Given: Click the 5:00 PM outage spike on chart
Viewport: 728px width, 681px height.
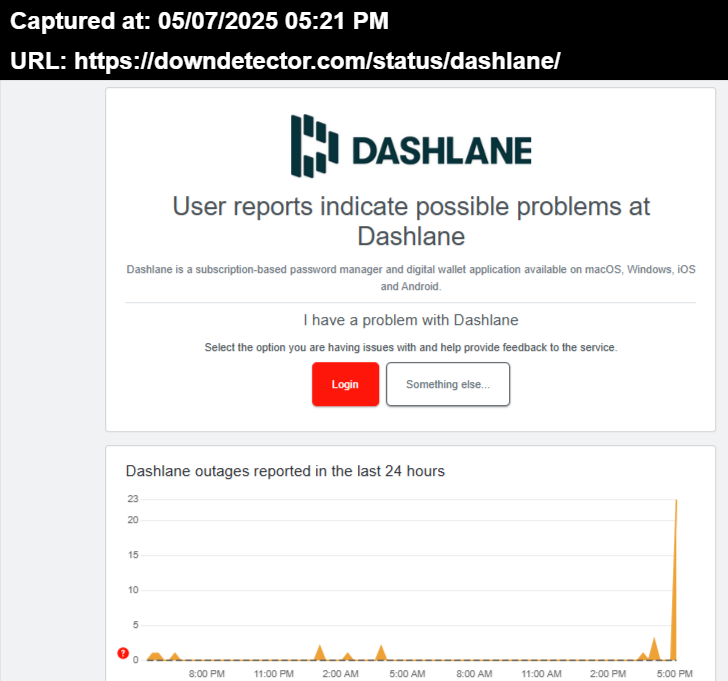Looking at the screenshot, I should (676, 580).
